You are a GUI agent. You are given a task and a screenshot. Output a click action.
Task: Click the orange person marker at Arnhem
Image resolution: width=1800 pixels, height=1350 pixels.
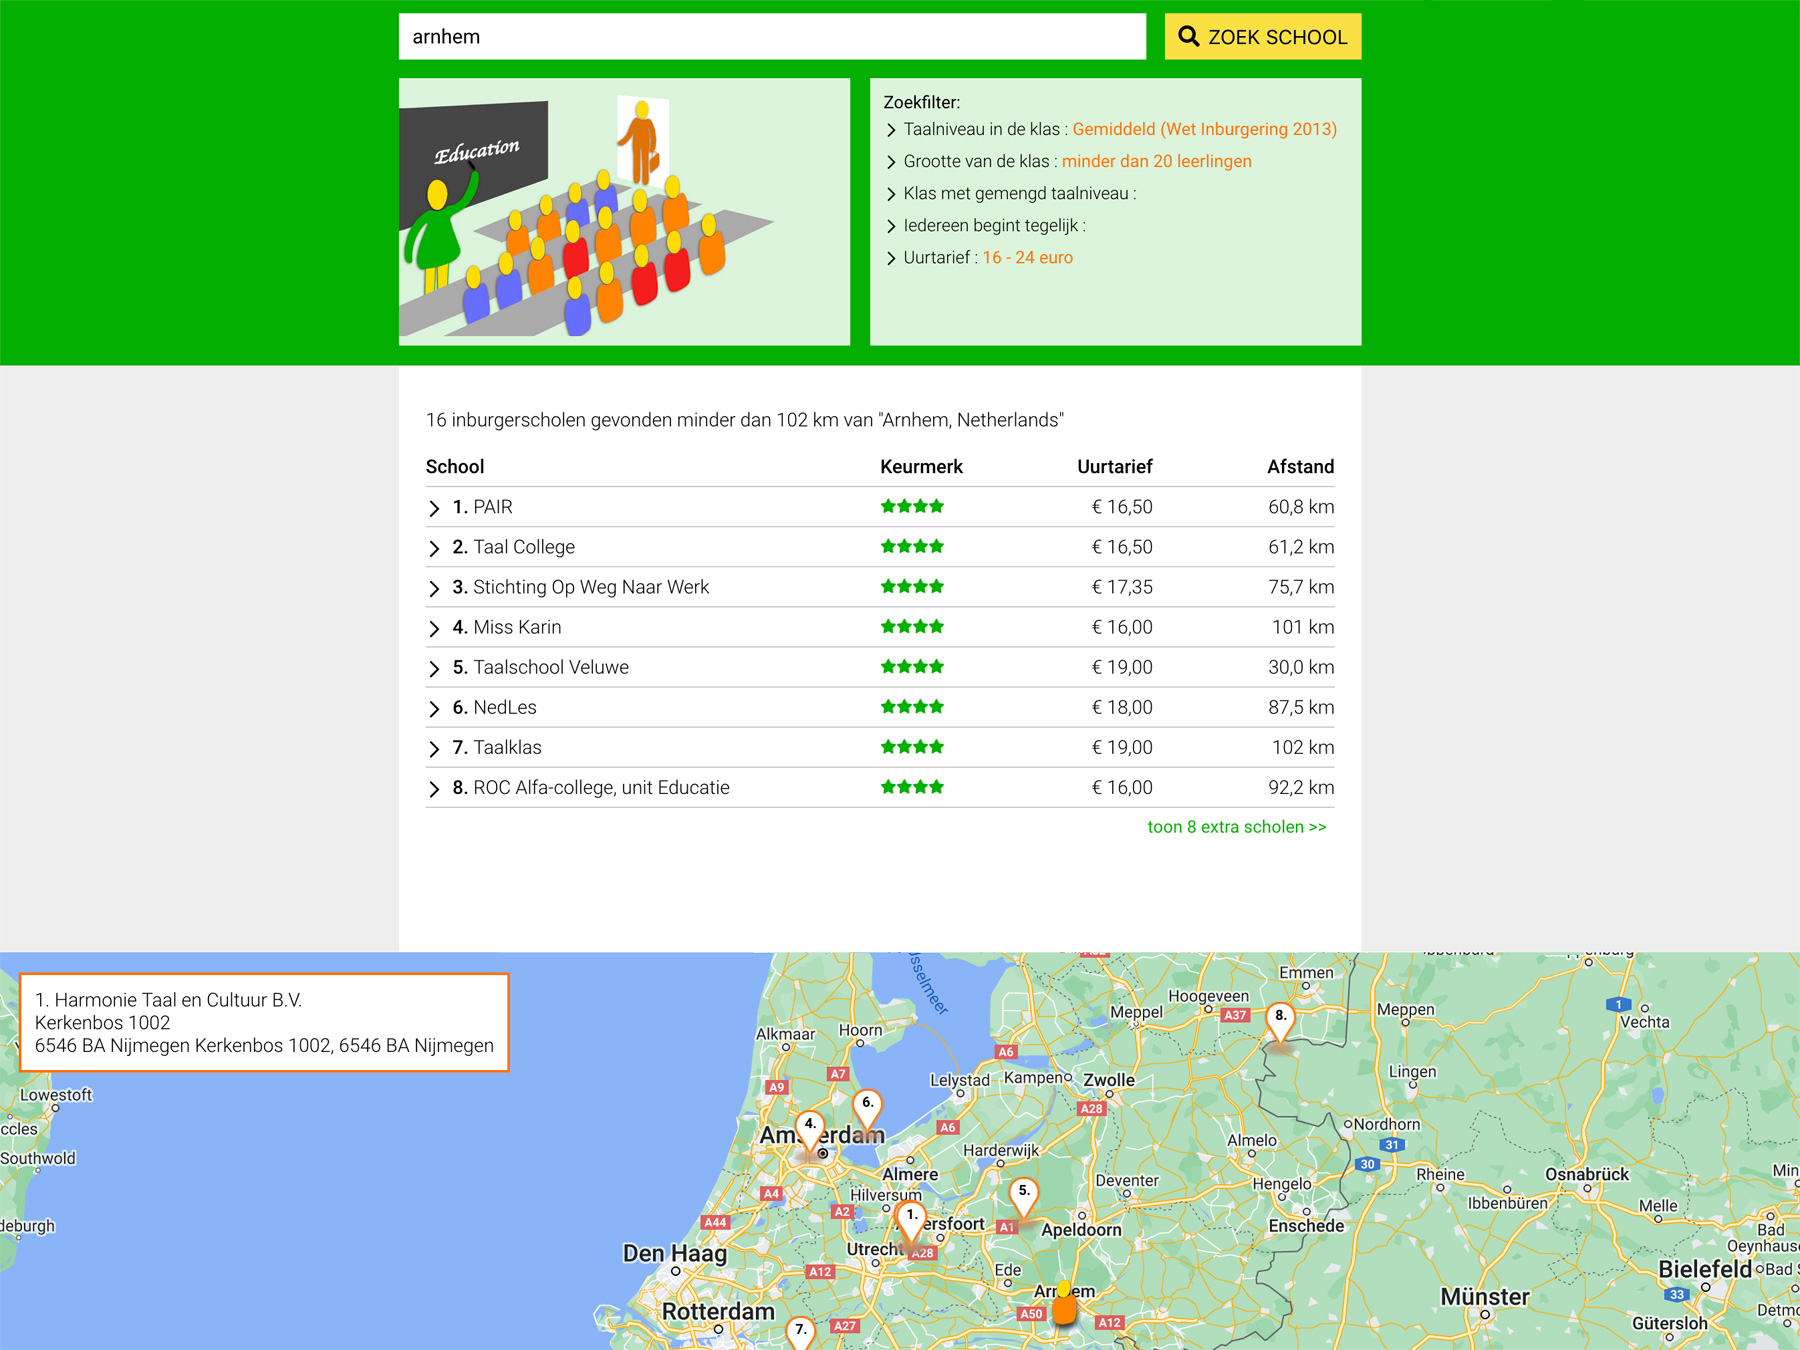click(1064, 1303)
